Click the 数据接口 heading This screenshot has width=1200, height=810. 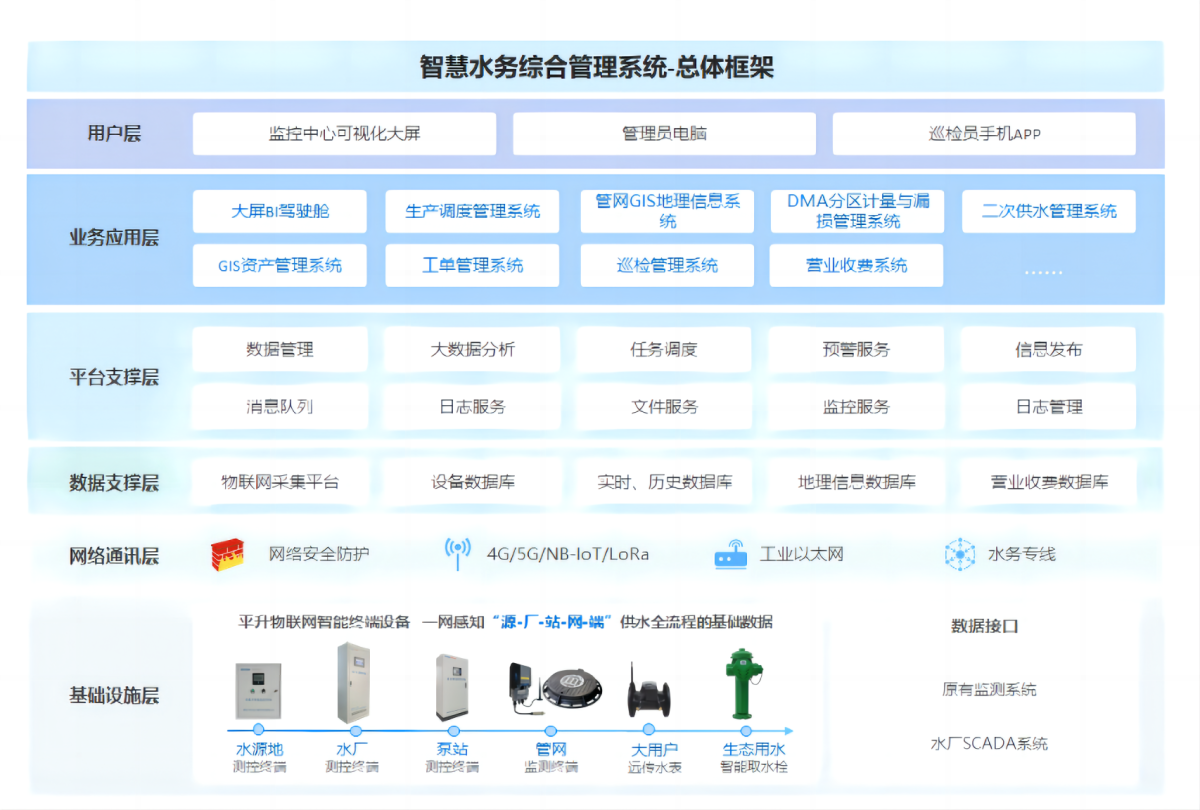[x=984, y=627]
